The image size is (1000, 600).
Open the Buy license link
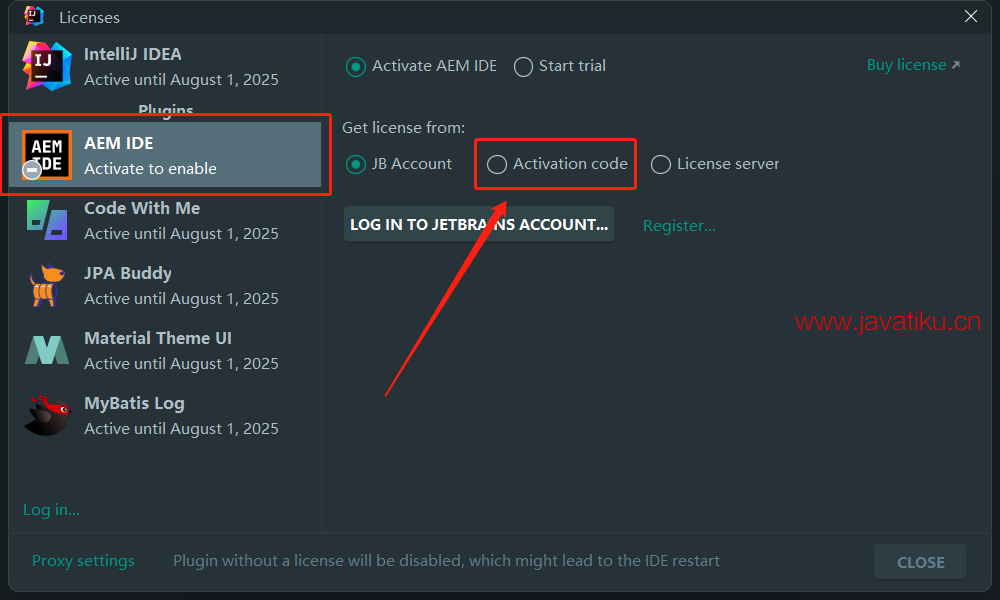[x=913, y=65]
